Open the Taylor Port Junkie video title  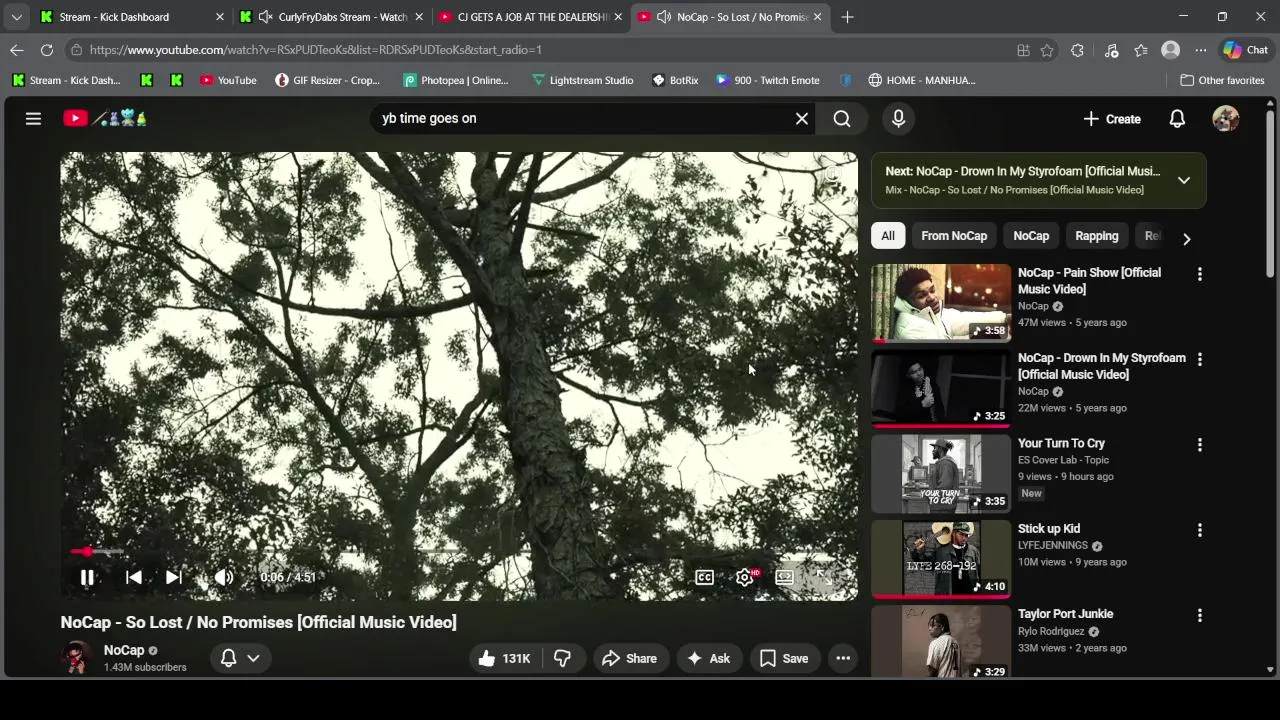pos(1065,614)
